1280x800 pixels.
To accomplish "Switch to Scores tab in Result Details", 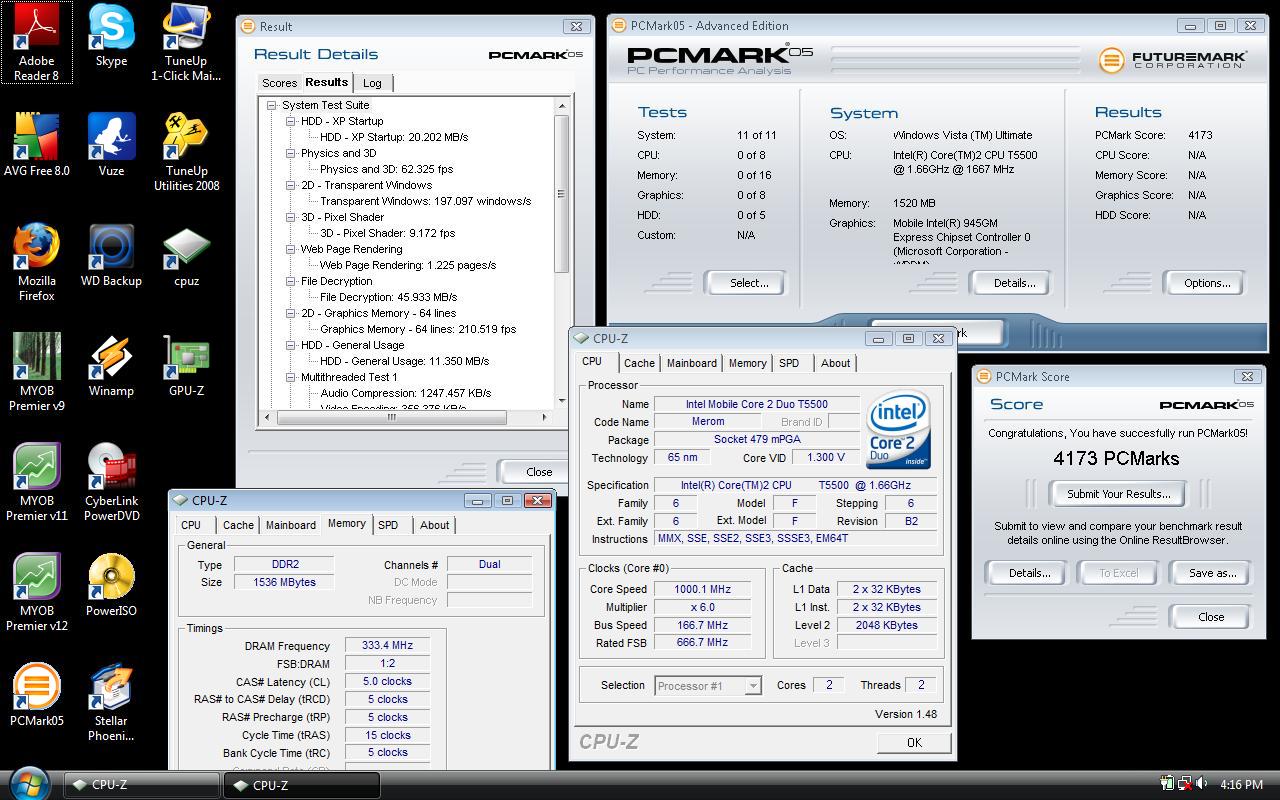I will click(x=279, y=83).
